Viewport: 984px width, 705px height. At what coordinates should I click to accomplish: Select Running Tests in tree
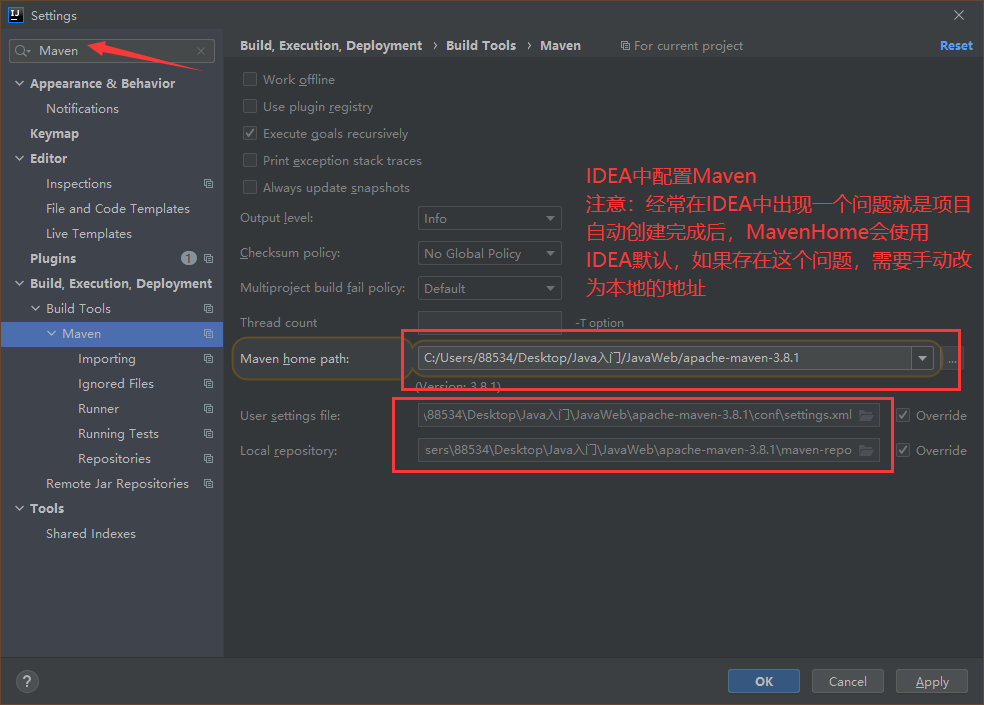point(119,434)
